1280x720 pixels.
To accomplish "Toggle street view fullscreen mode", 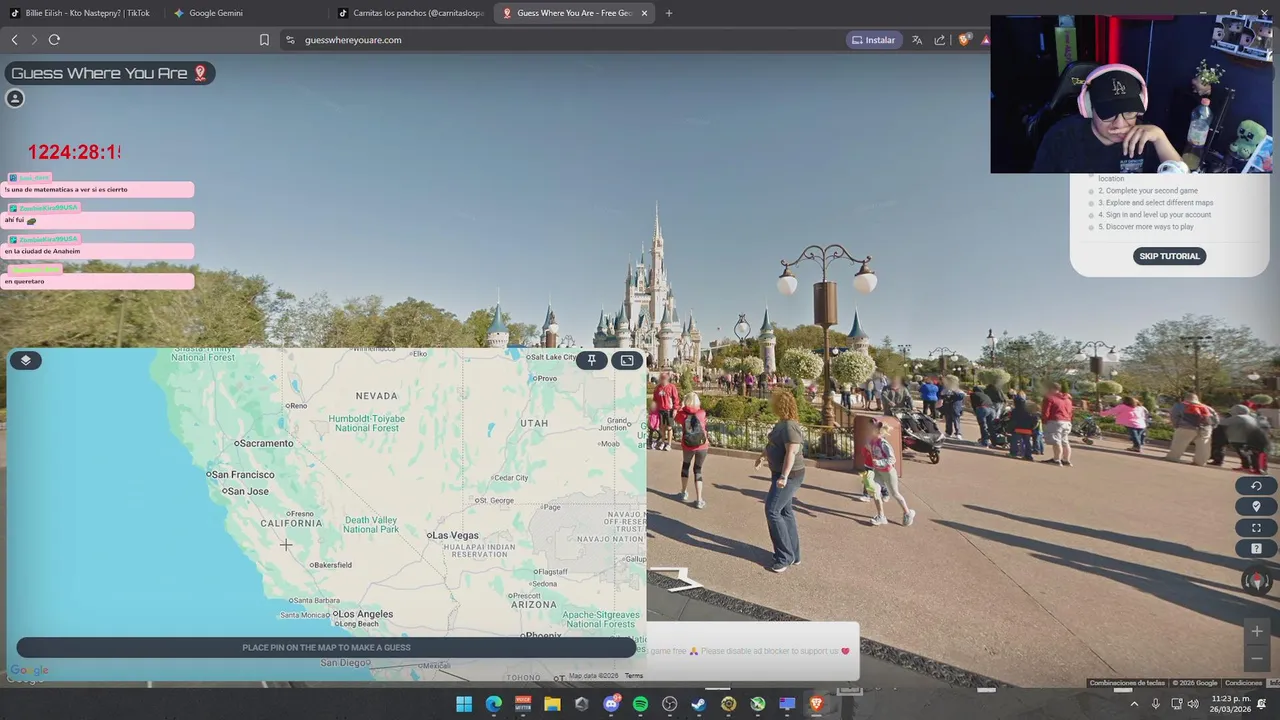I will (1256, 528).
